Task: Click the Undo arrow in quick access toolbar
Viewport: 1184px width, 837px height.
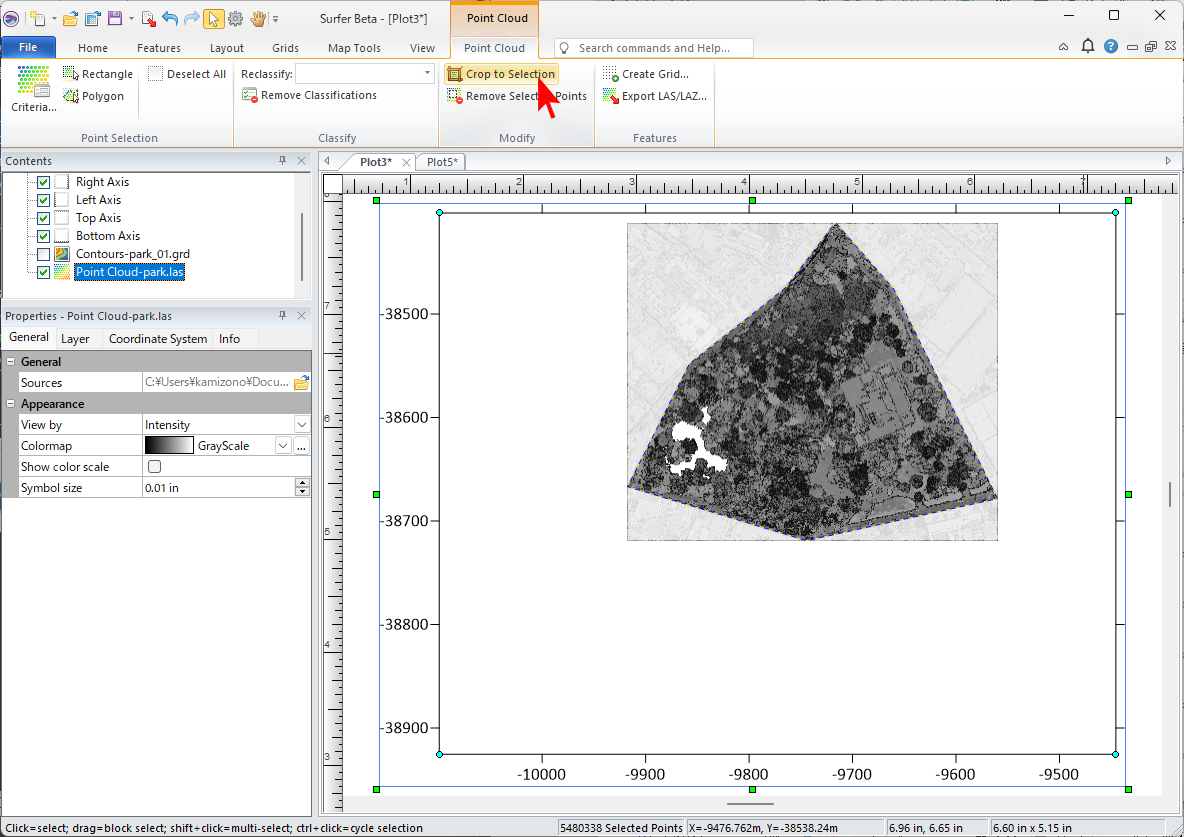Action: pyautogui.click(x=169, y=18)
